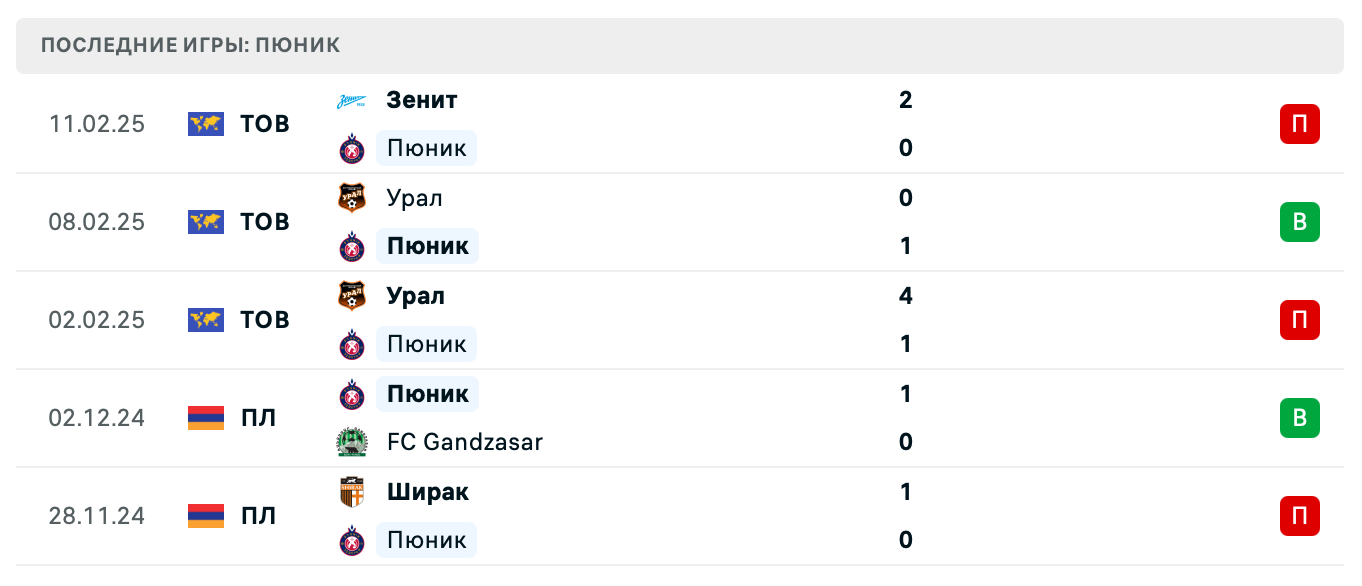Open the Ширак team link
The height and width of the screenshot is (586, 1362).
click(x=428, y=492)
